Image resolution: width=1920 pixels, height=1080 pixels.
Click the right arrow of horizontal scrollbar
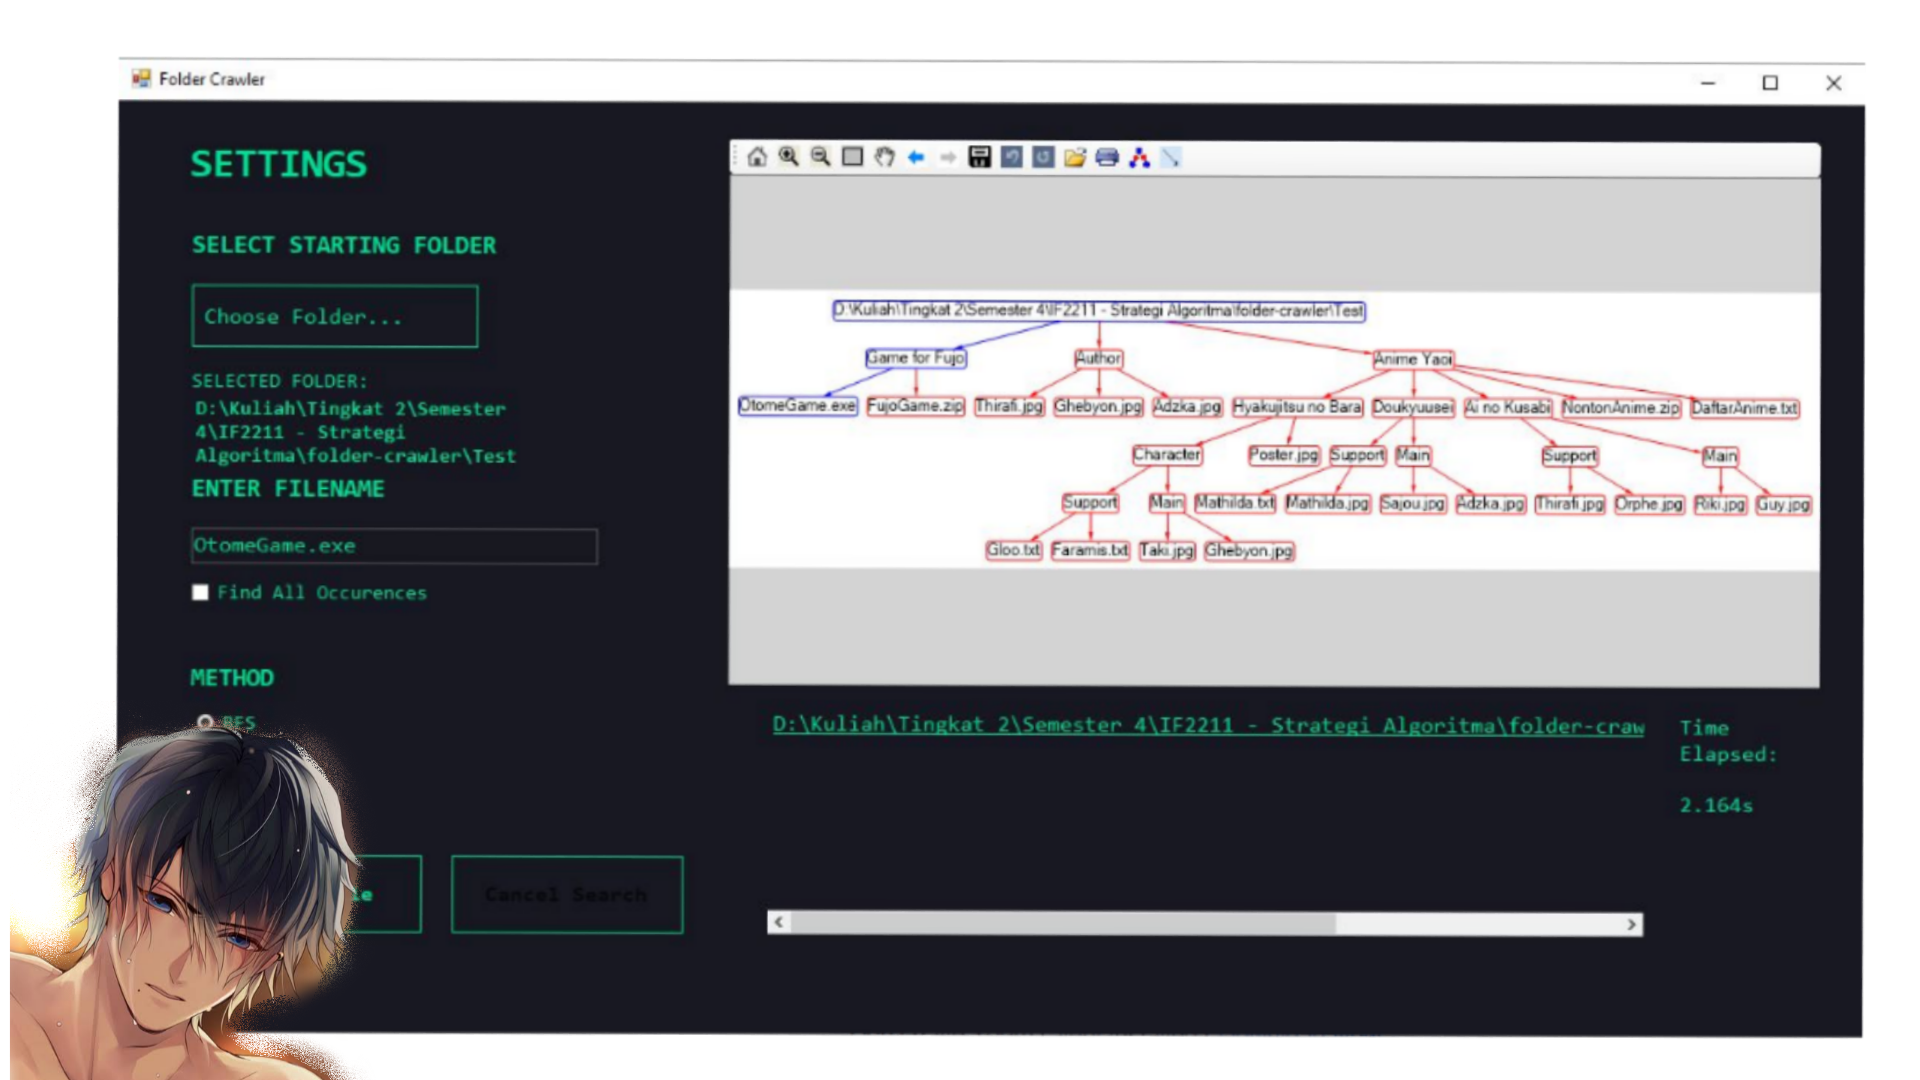point(1631,924)
